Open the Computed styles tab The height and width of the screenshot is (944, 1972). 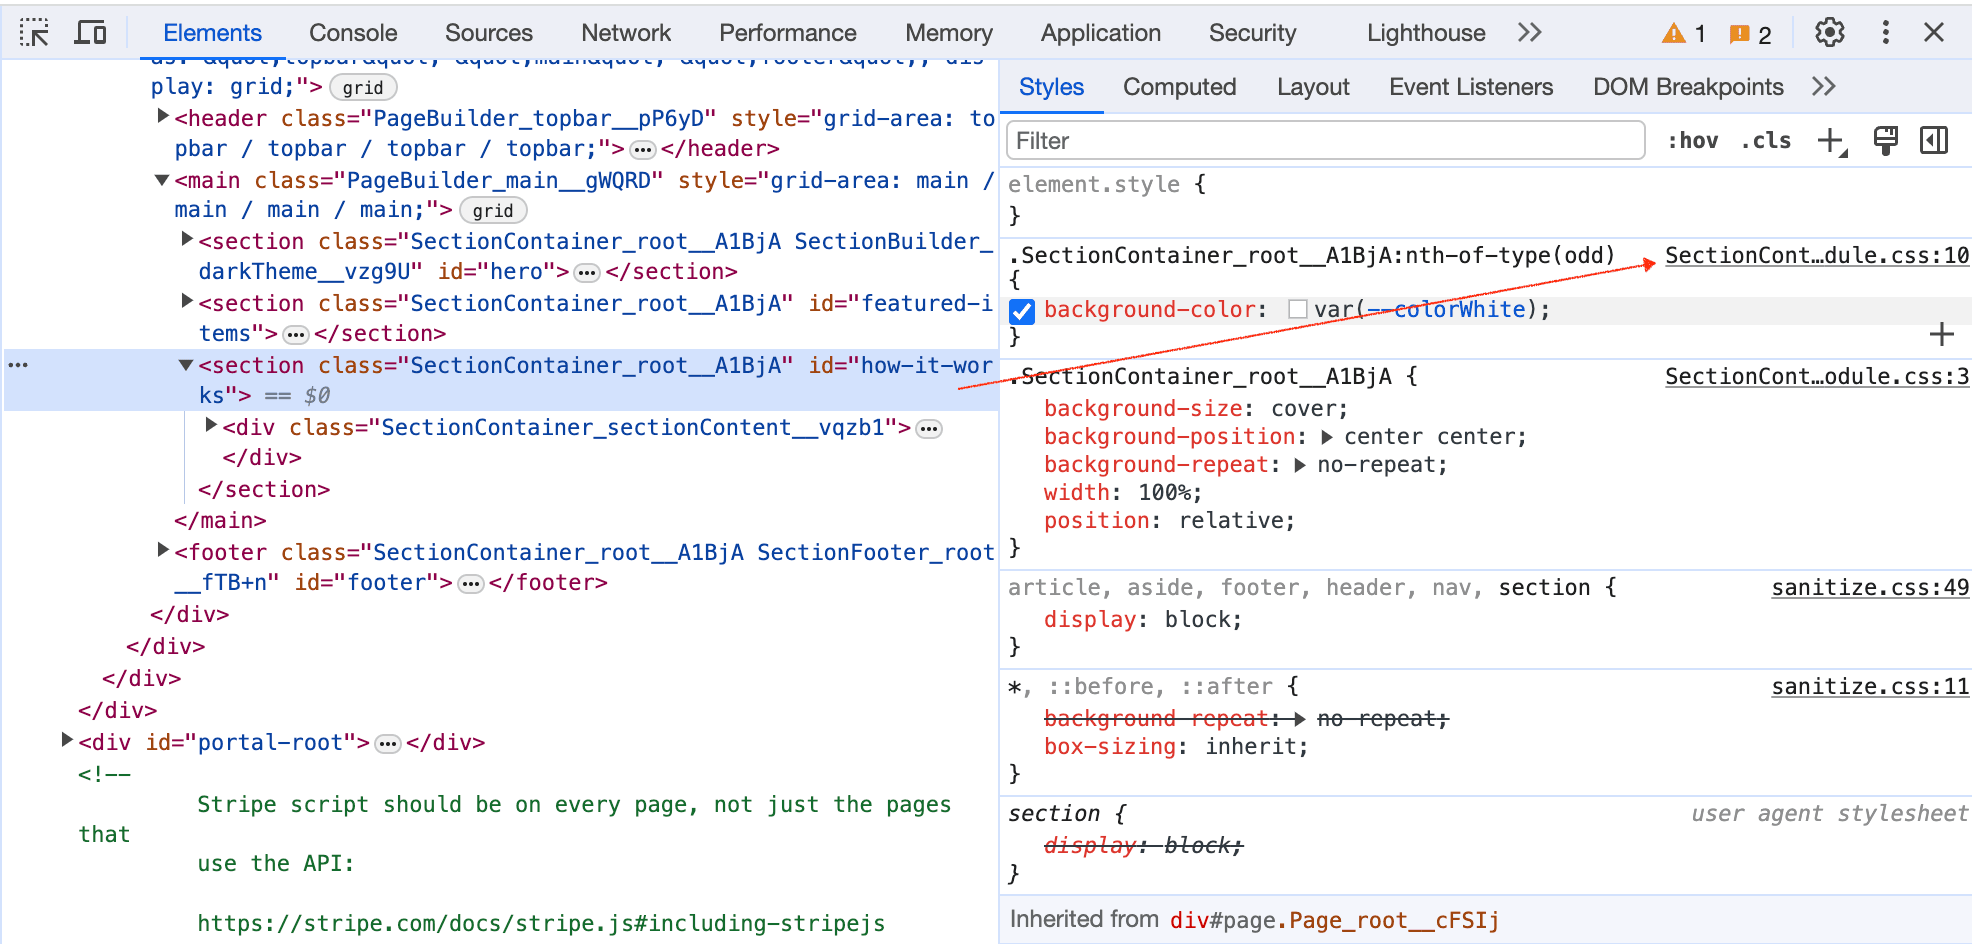1179,87
